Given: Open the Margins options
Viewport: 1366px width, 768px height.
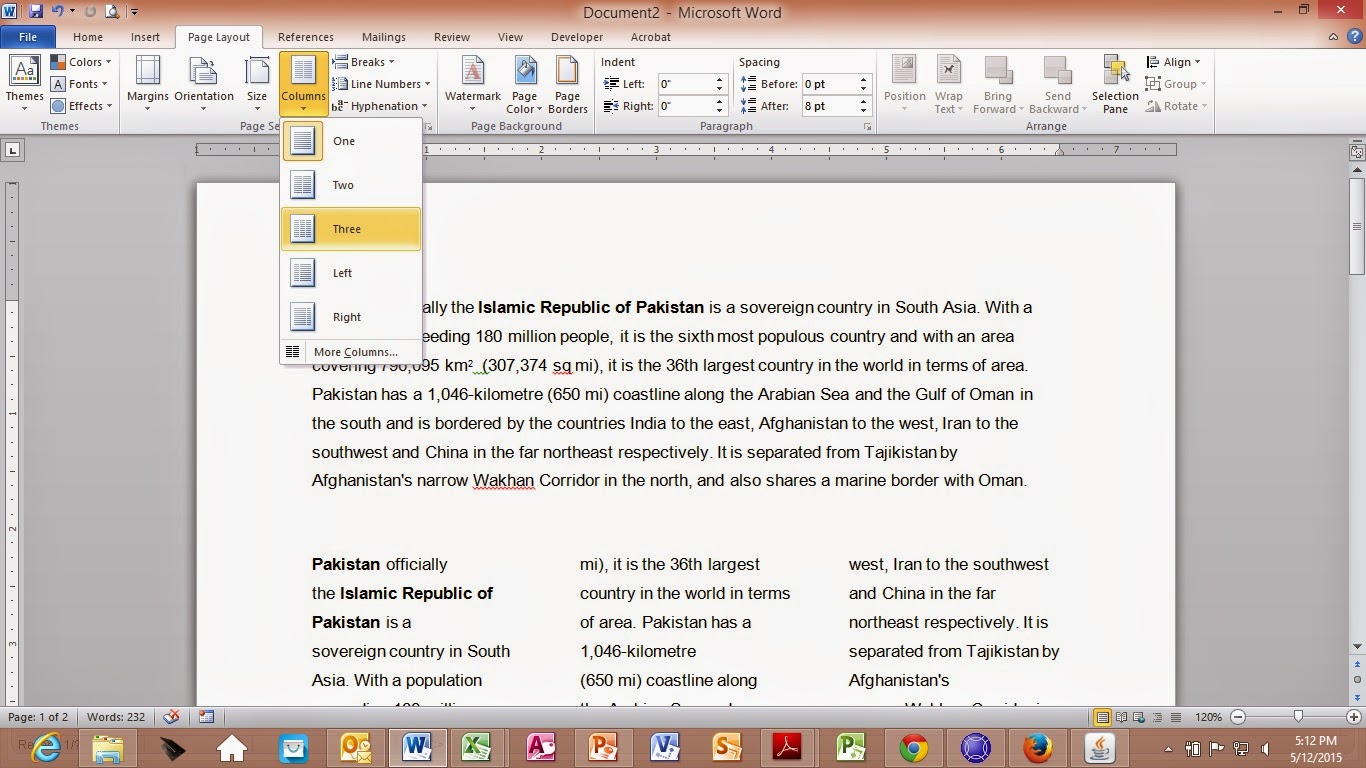Looking at the screenshot, I should coord(147,84).
